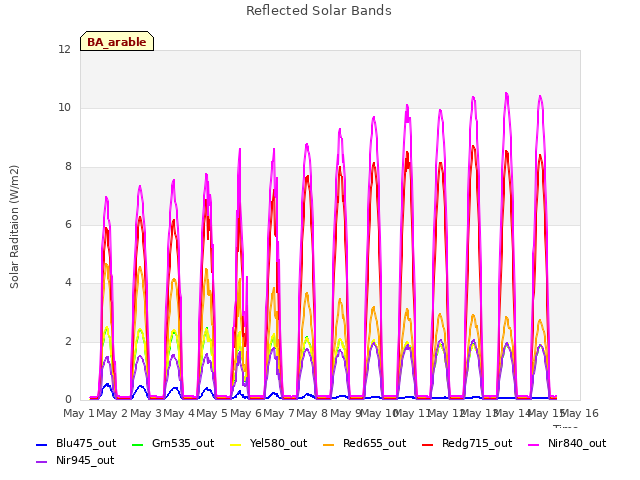Click the May 8 x-axis tick label
The height and width of the screenshot is (480, 640).
(312, 413)
